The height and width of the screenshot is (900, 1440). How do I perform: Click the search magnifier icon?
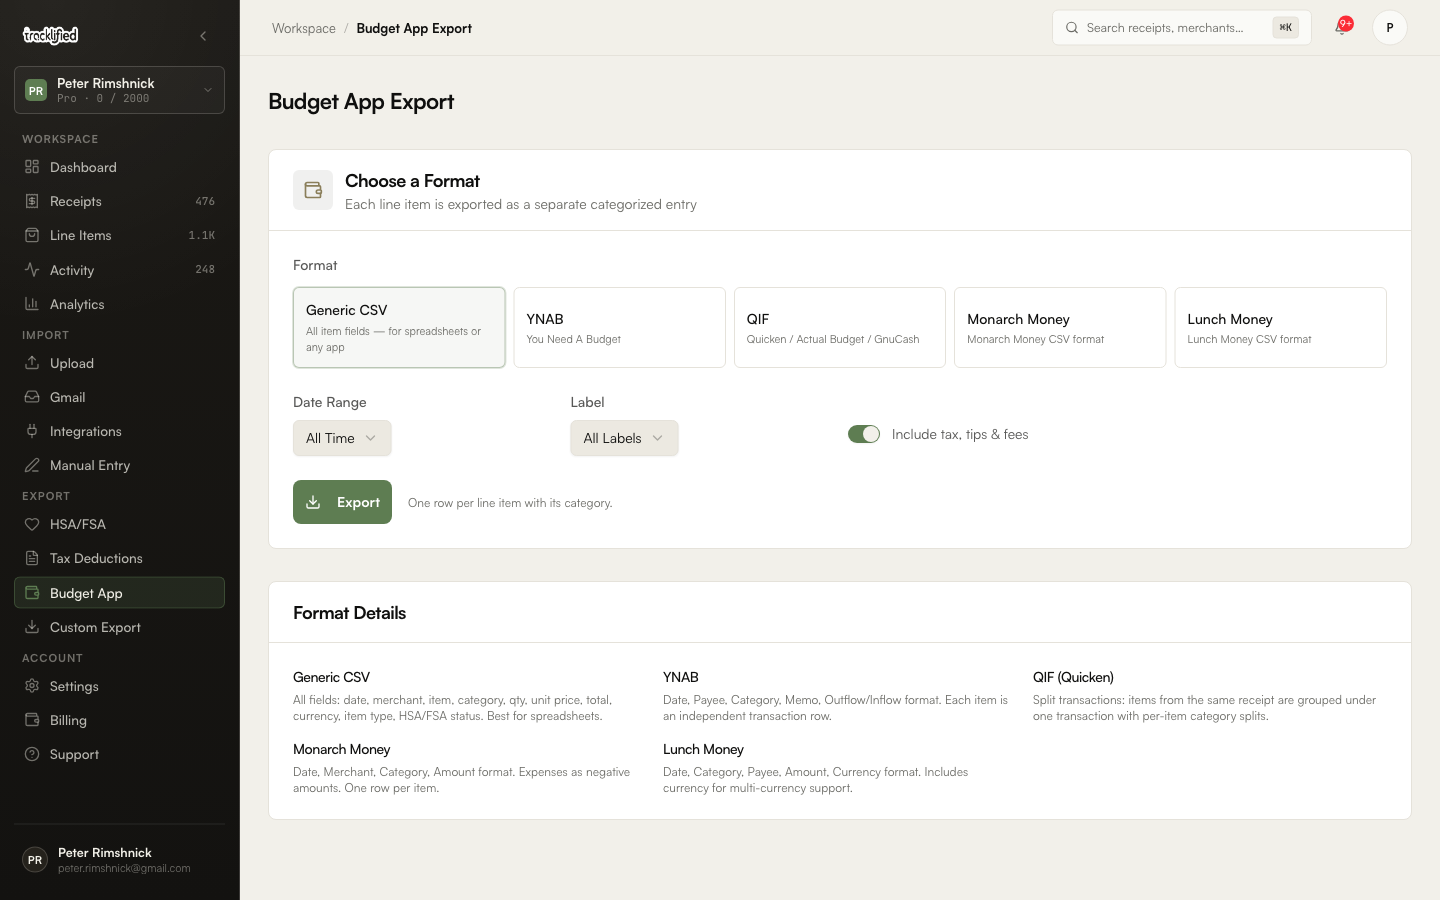point(1072,28)
